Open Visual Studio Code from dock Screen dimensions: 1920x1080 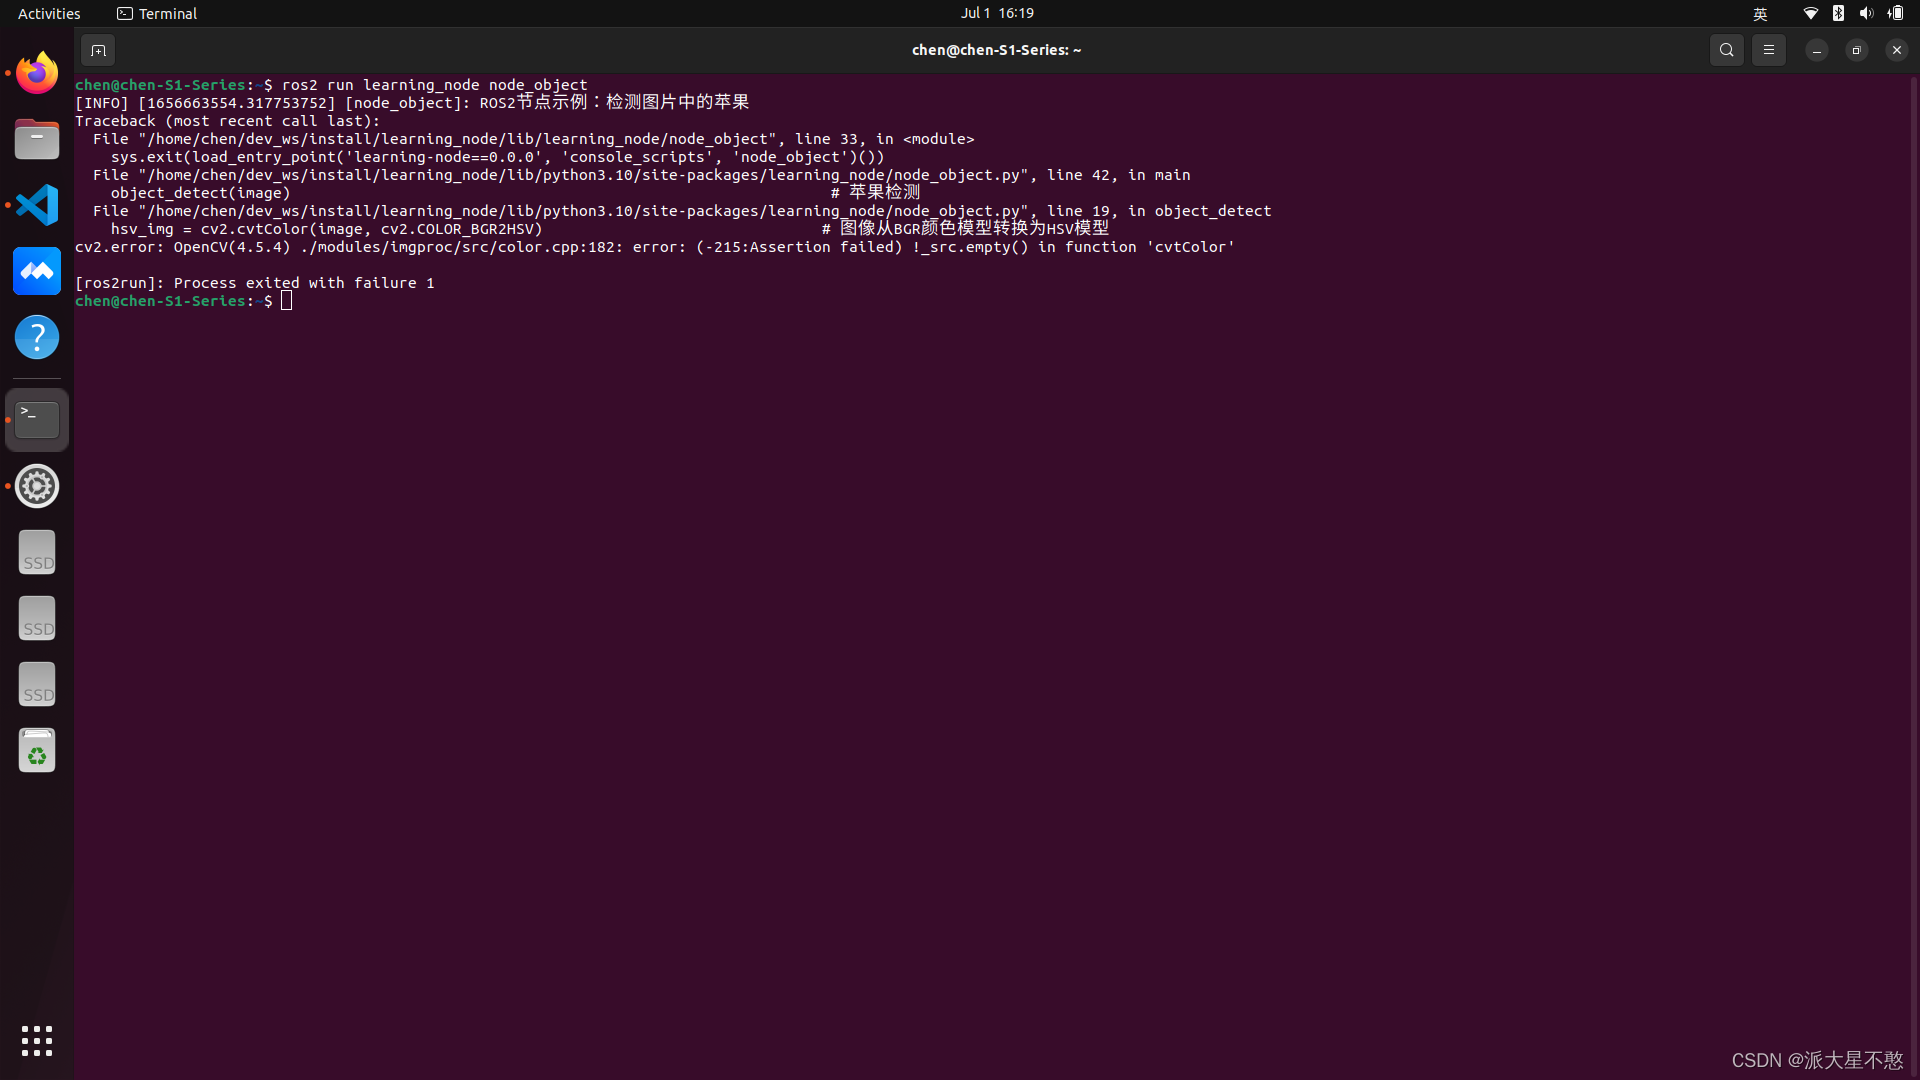pos(37,205)
